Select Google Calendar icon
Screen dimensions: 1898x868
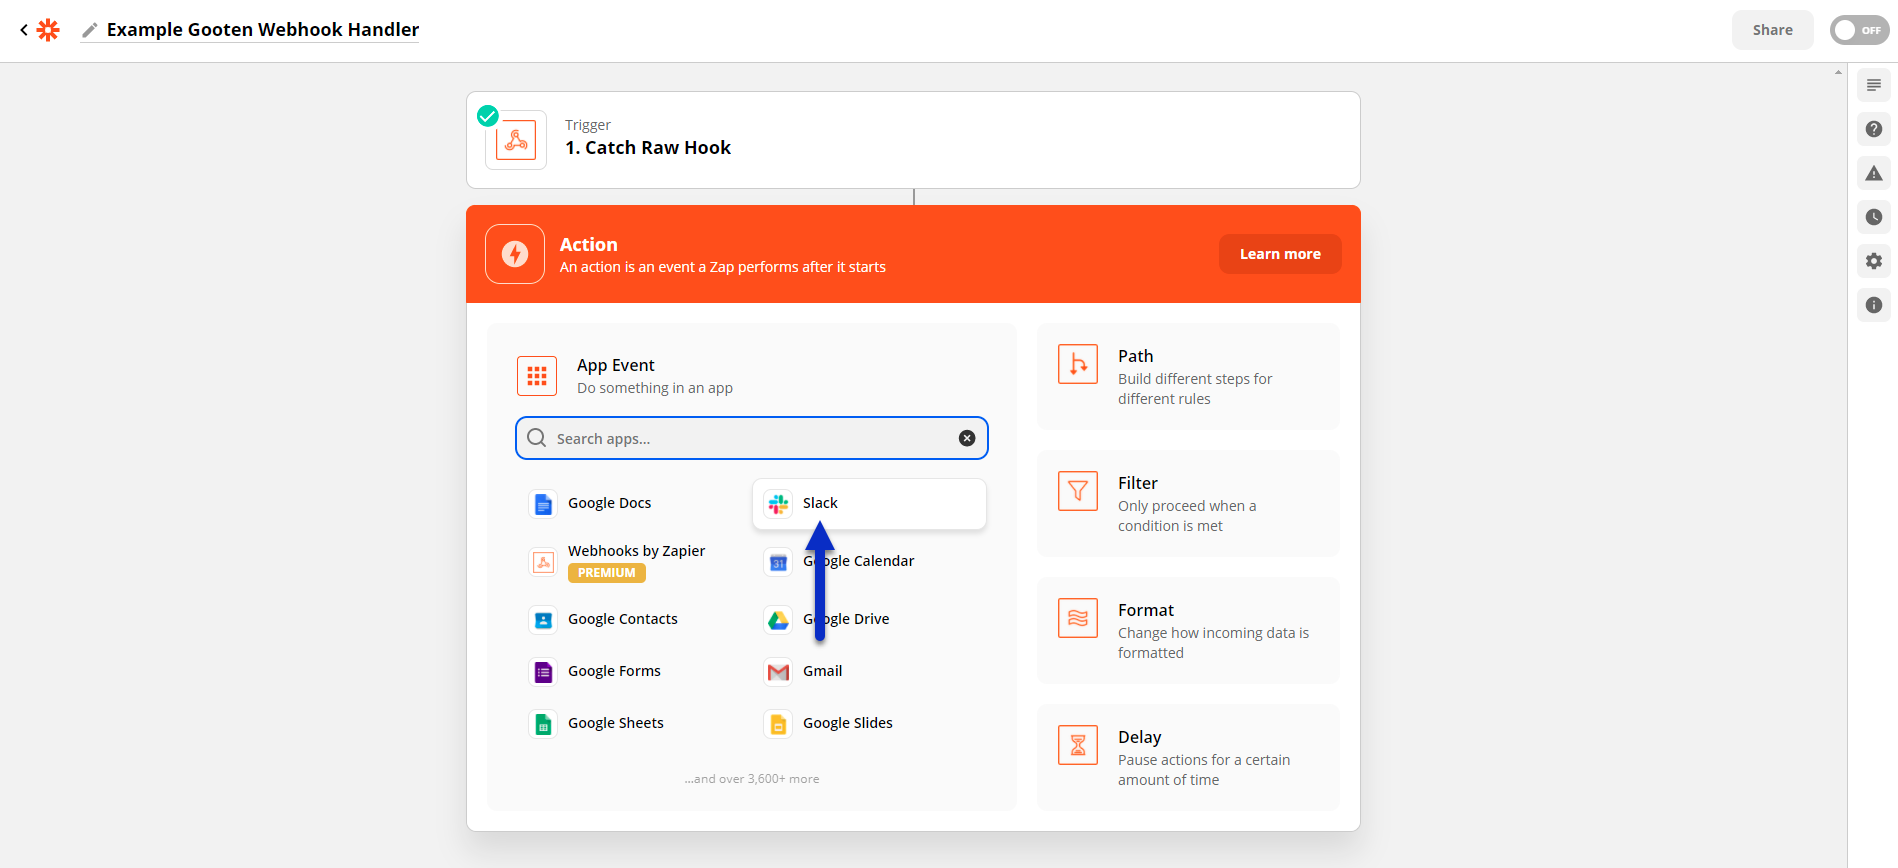778,562
